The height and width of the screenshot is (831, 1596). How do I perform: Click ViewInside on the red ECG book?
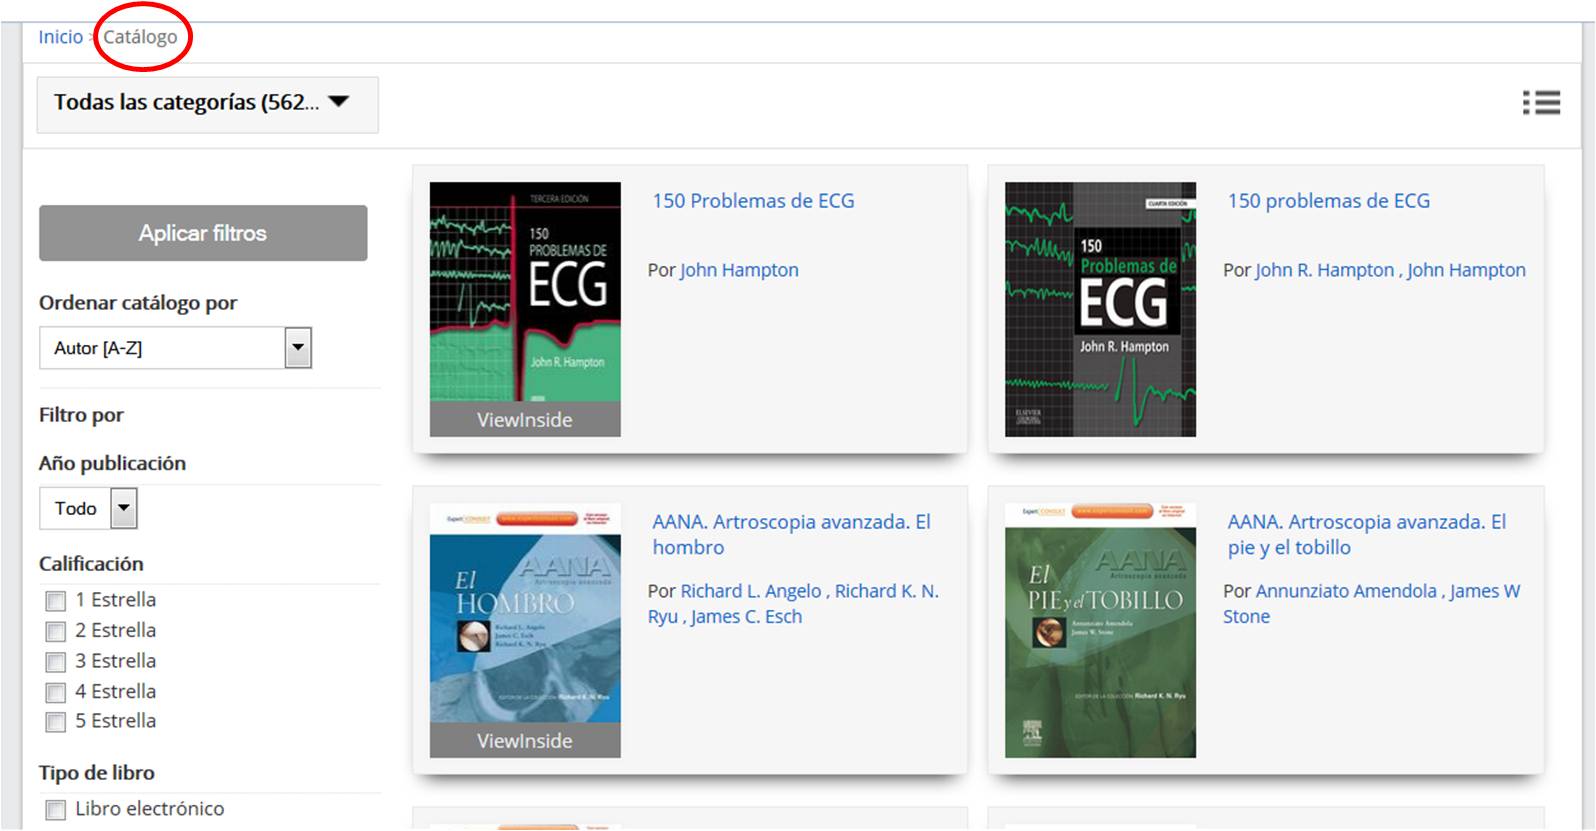coord(525,420)
